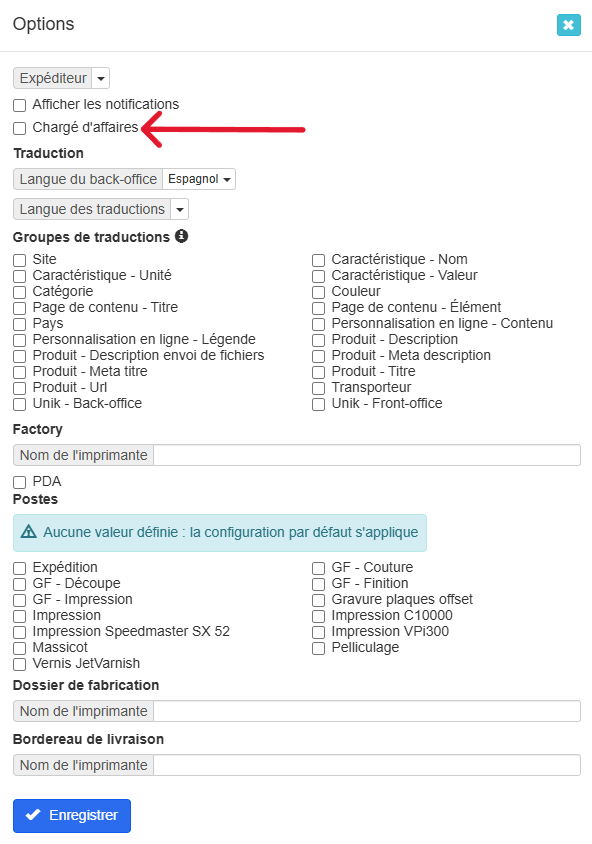
Task: Save options with the Enregistrer button
Action: tap(72, 815)
